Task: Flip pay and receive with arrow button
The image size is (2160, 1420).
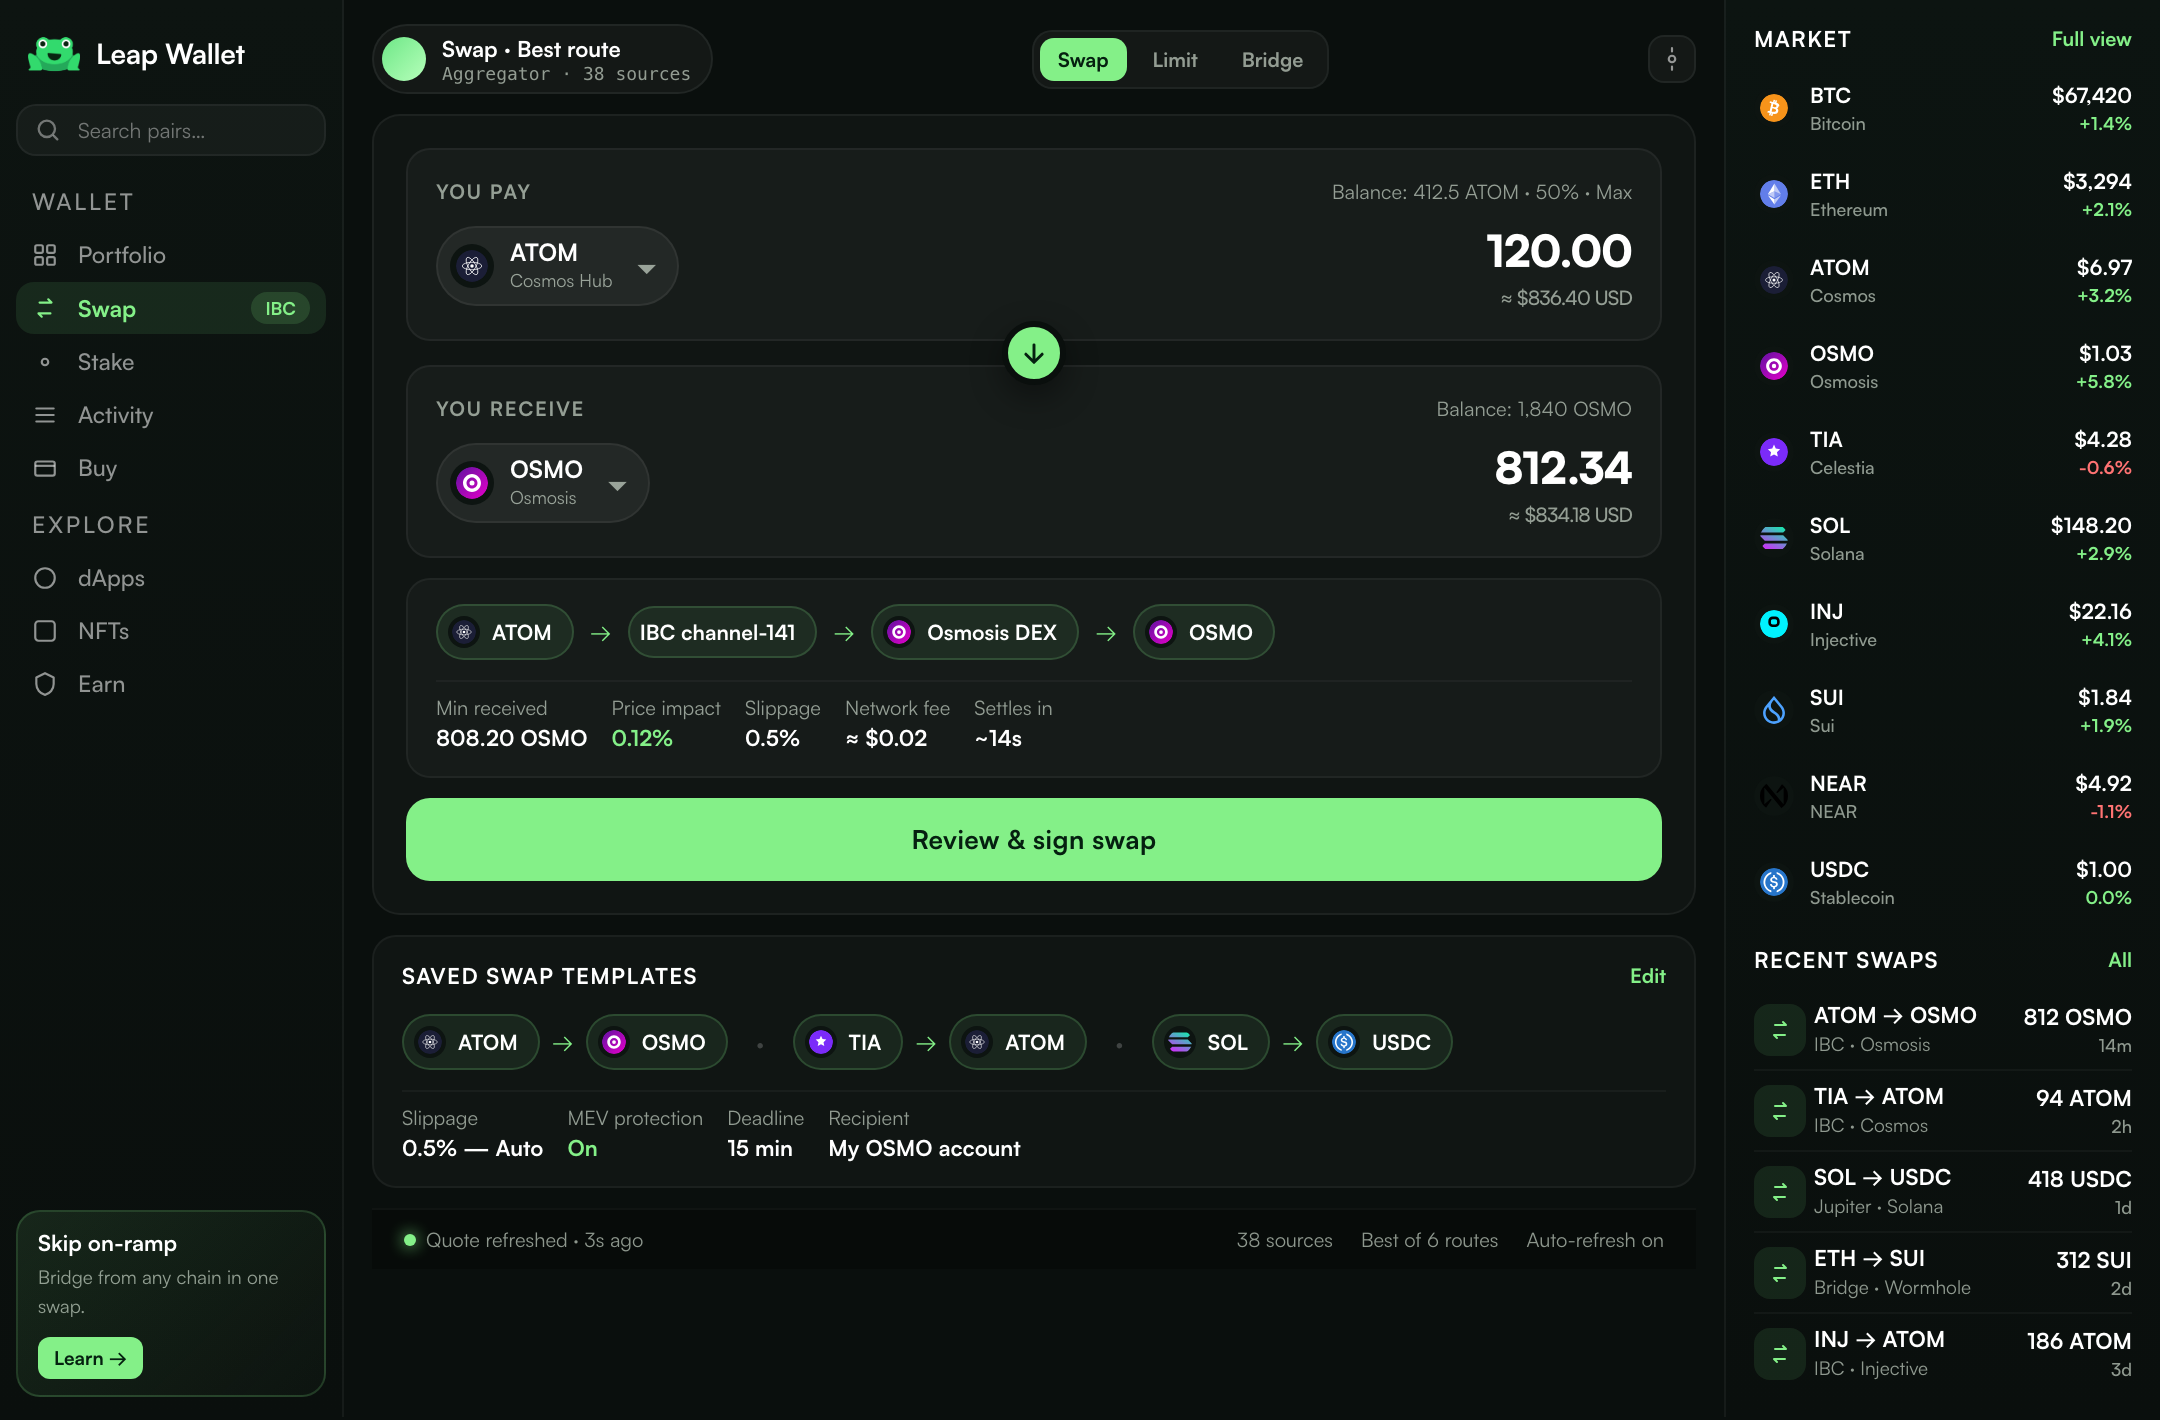Action: (x=1034, y=353)
